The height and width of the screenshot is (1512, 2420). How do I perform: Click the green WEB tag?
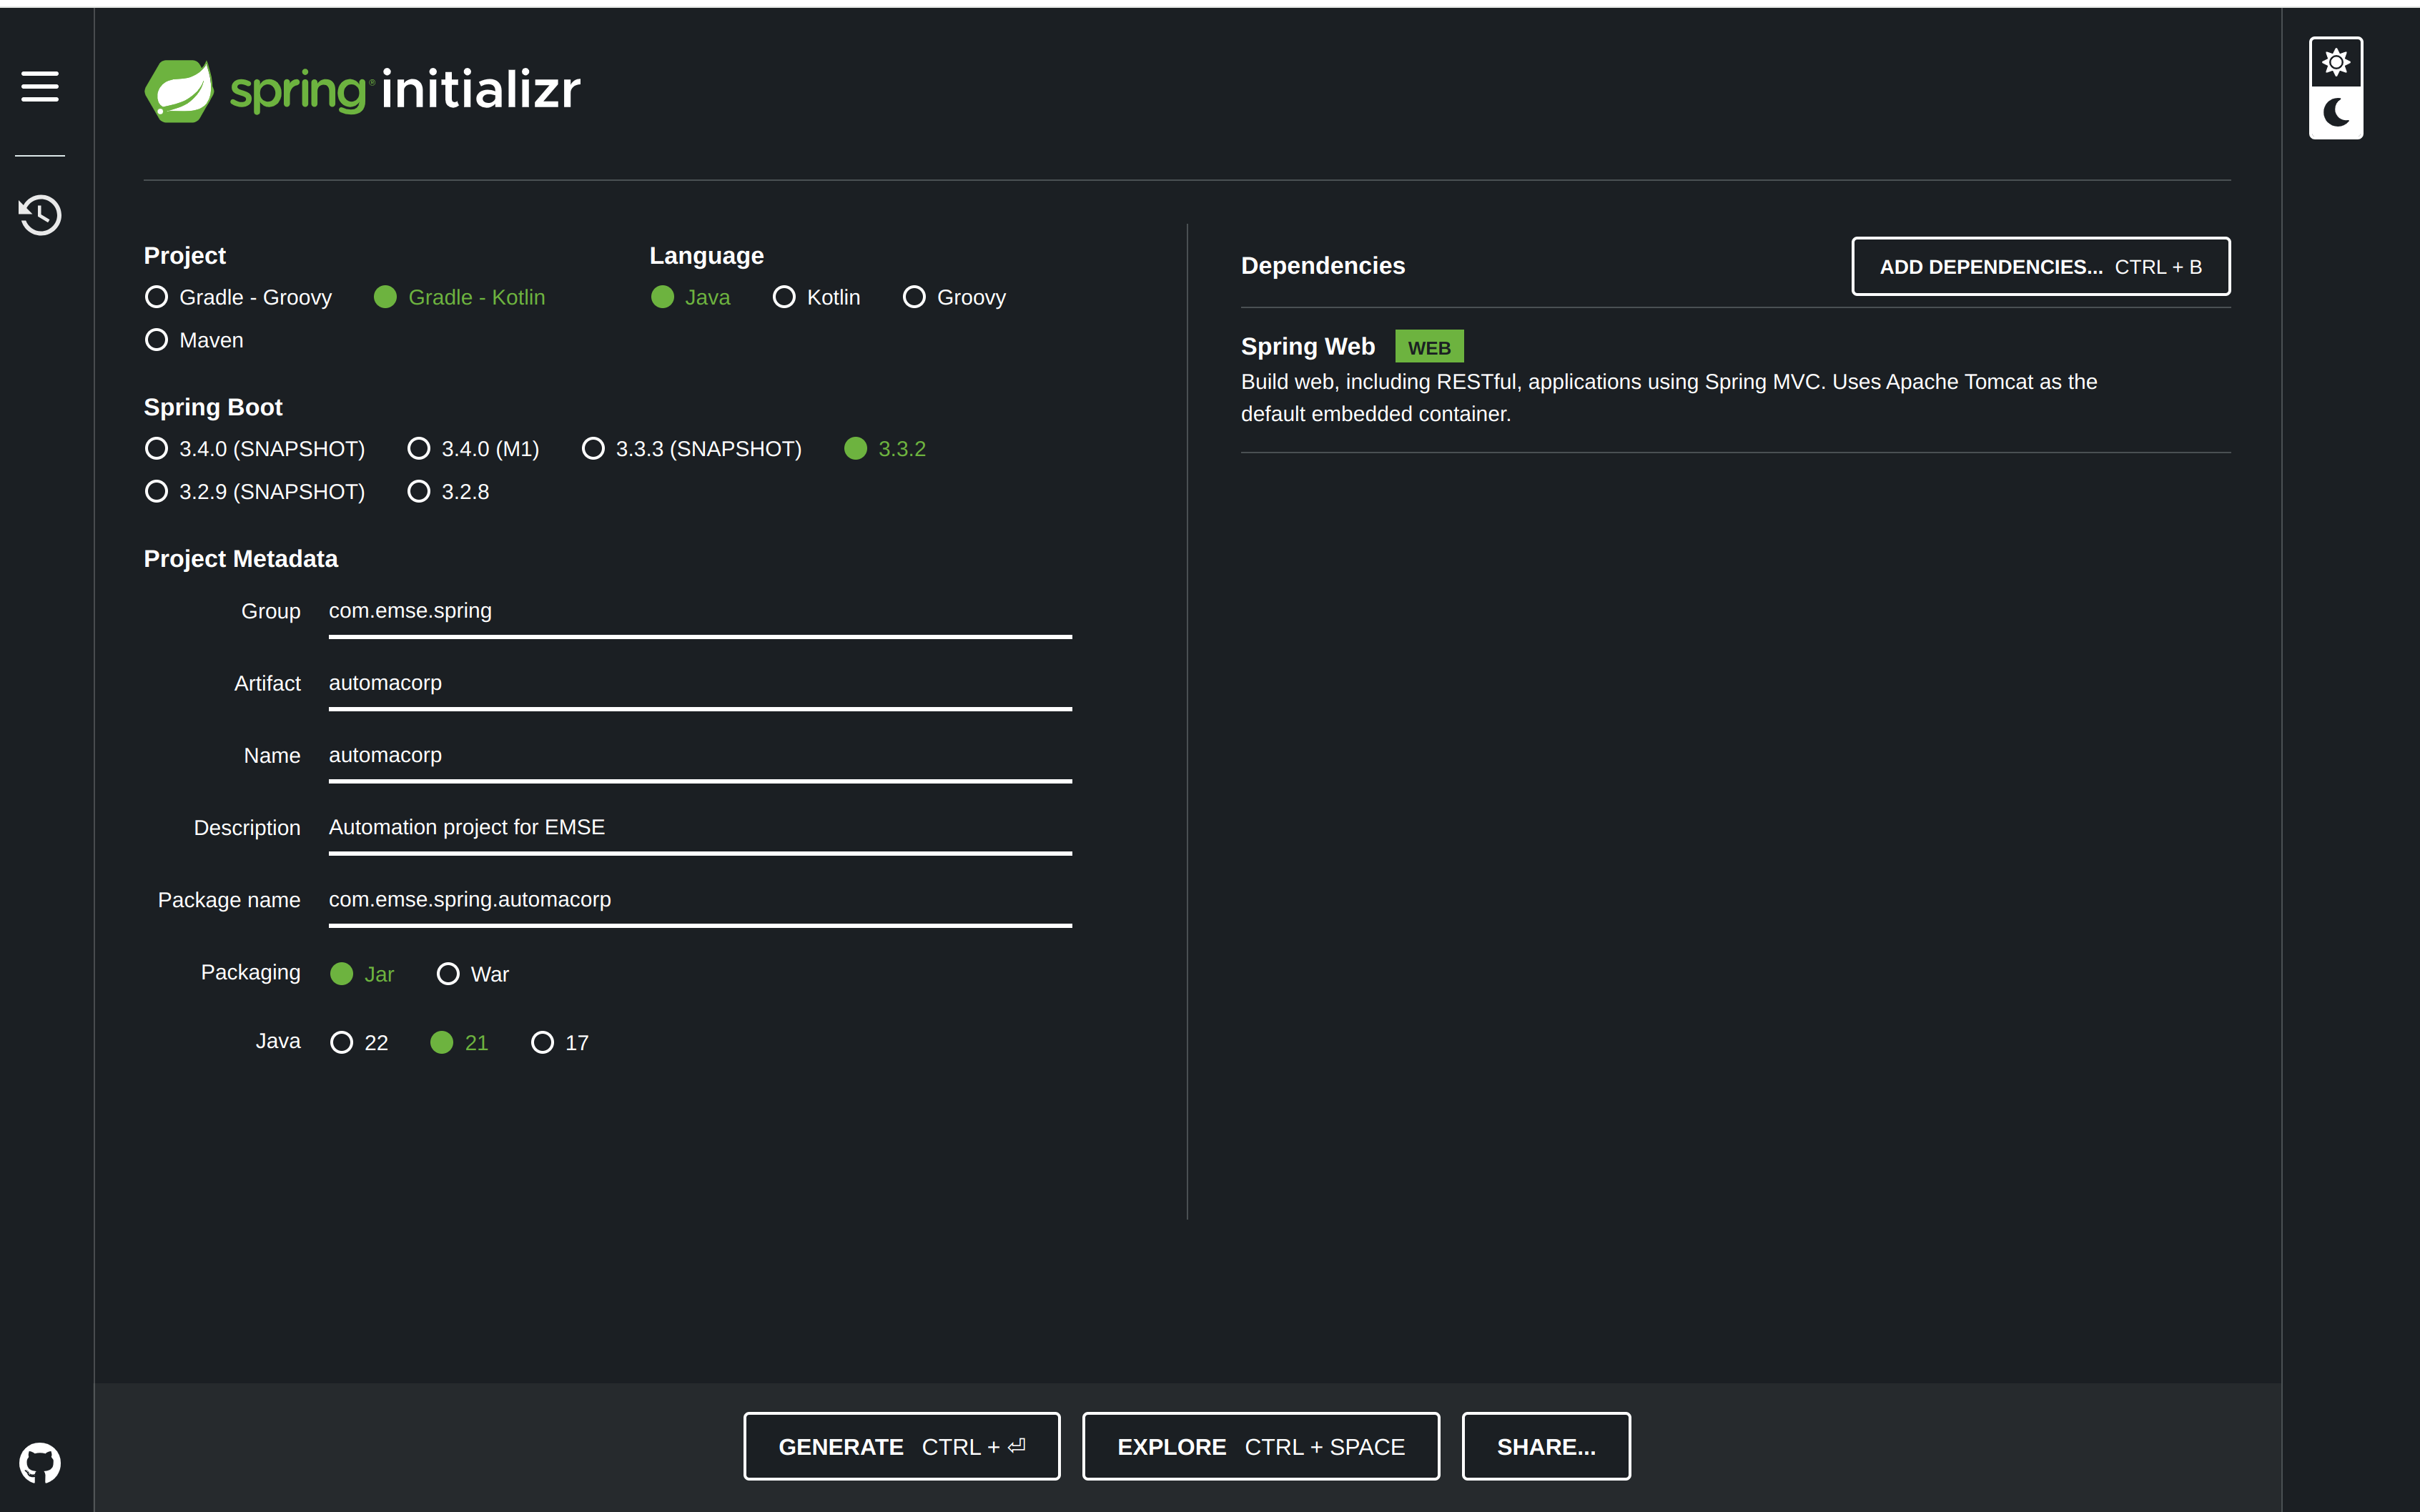[1429, 347]
